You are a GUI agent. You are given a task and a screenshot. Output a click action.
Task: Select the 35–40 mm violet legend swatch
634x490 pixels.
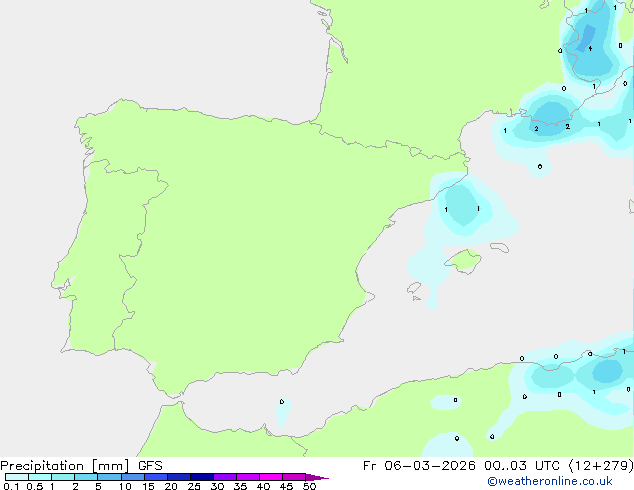[x=248, y=477]
